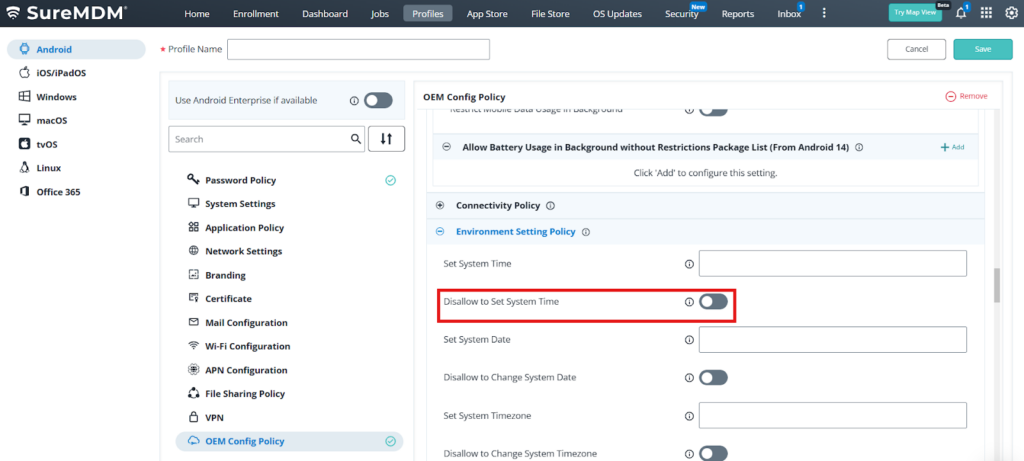1024x461 pixels.
Task: Turn on Disallow to Change System Date
Action: click(x=713, y=377)
